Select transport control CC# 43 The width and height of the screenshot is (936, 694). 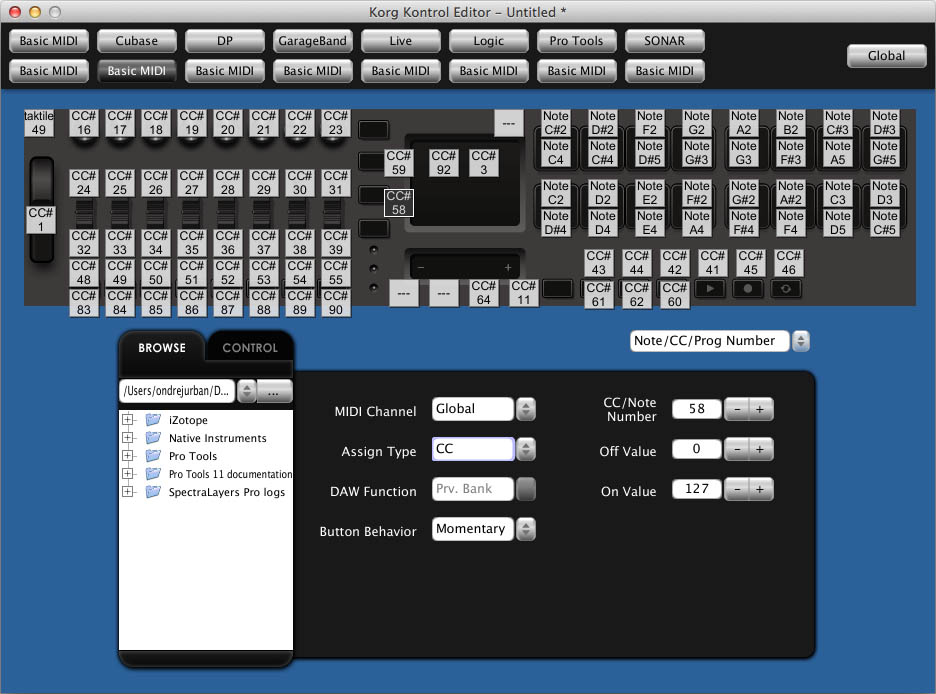pos(599,263)
